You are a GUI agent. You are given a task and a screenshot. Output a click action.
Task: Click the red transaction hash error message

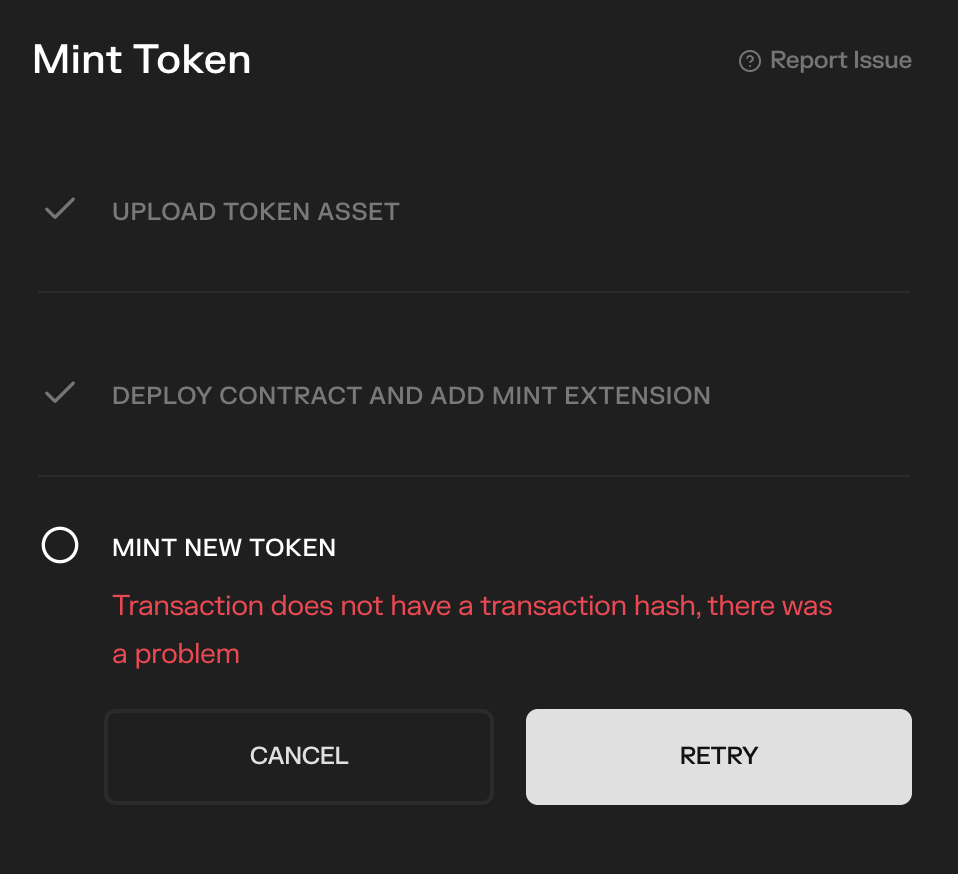[472, 606]
